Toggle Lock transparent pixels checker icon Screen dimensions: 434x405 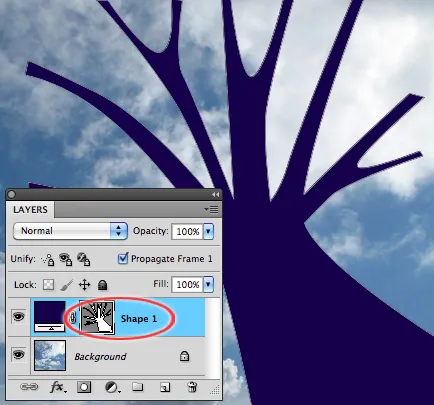(49, 285)
